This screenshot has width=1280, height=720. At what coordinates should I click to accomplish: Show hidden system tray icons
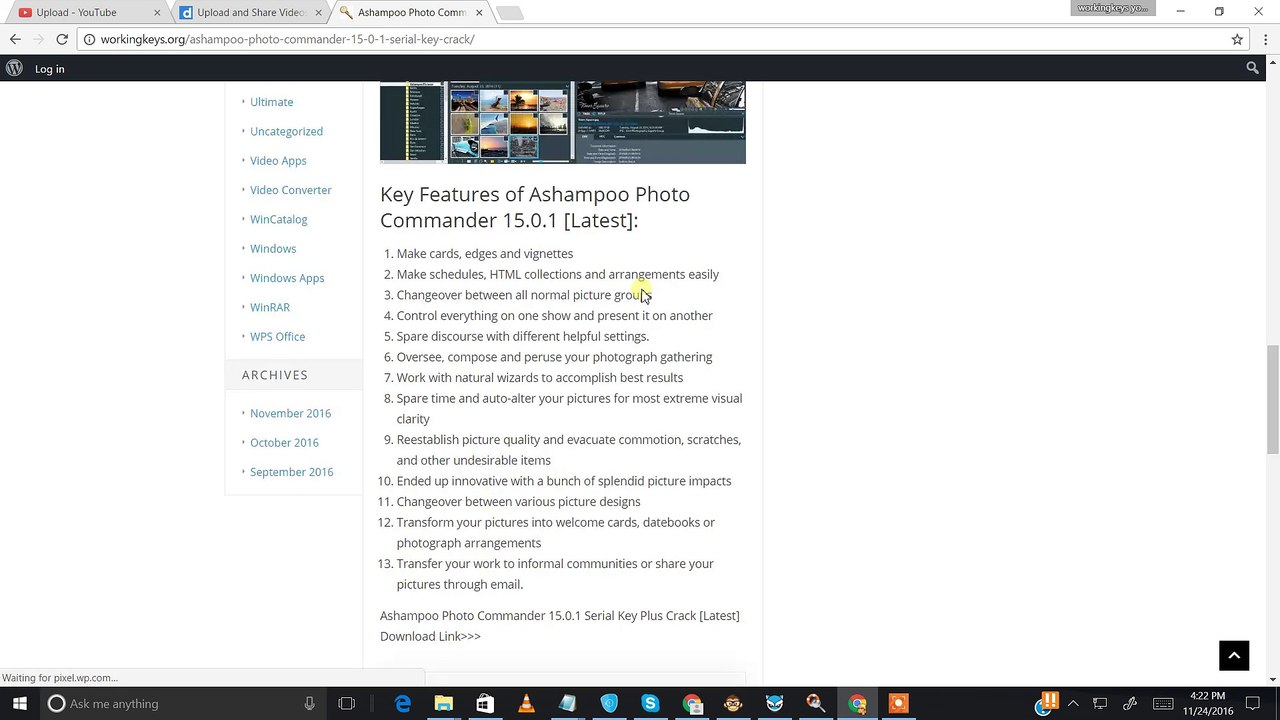[1073, 704]
